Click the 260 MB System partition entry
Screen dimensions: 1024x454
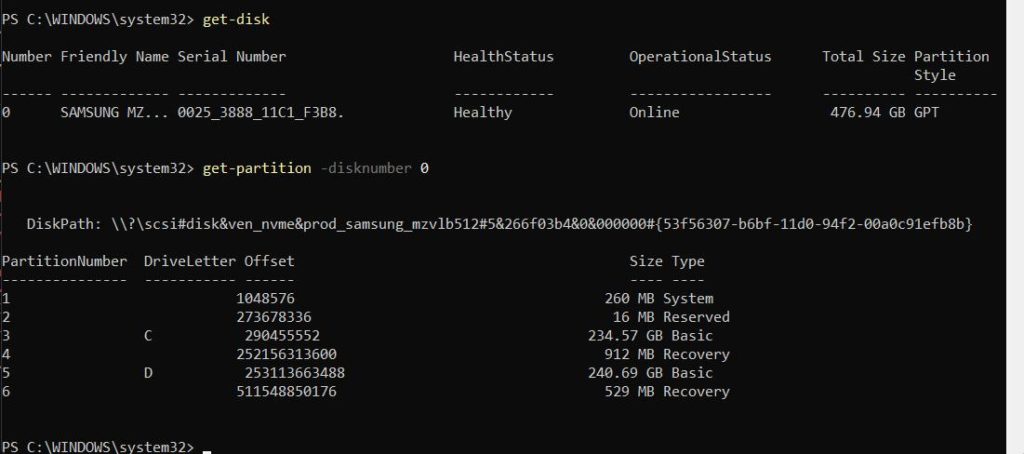point(659,298)
